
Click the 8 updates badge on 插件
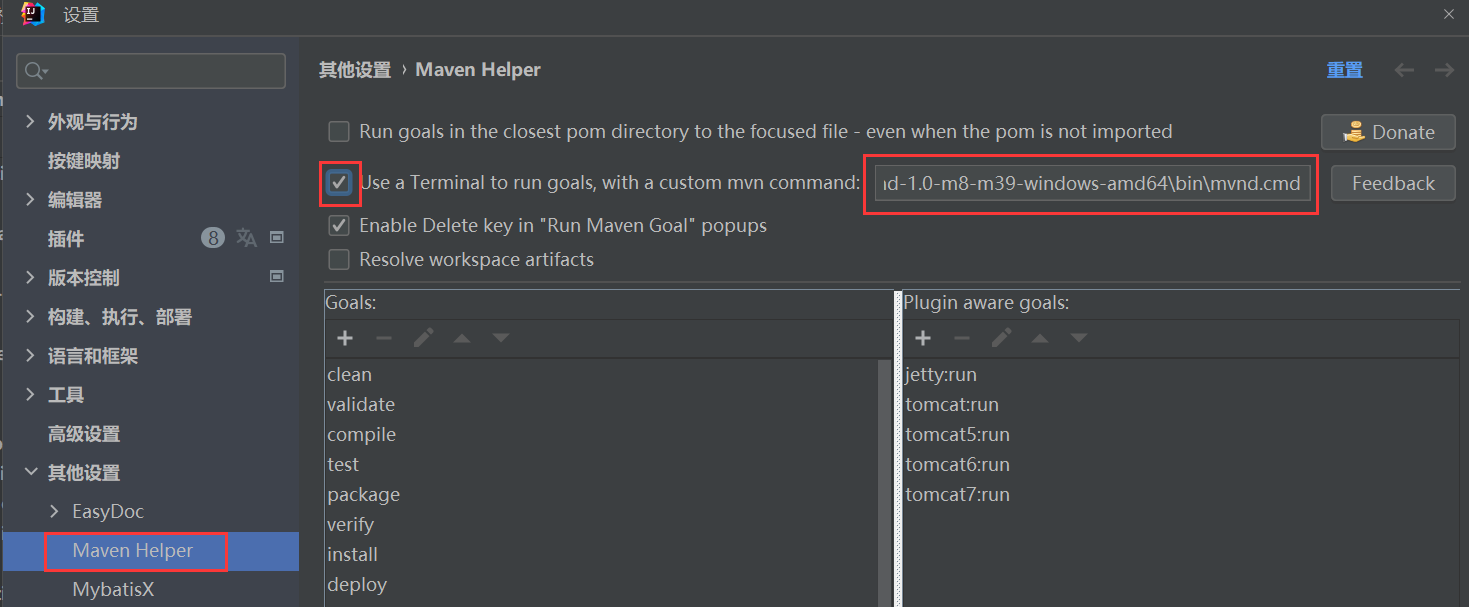tap(212, 238)
